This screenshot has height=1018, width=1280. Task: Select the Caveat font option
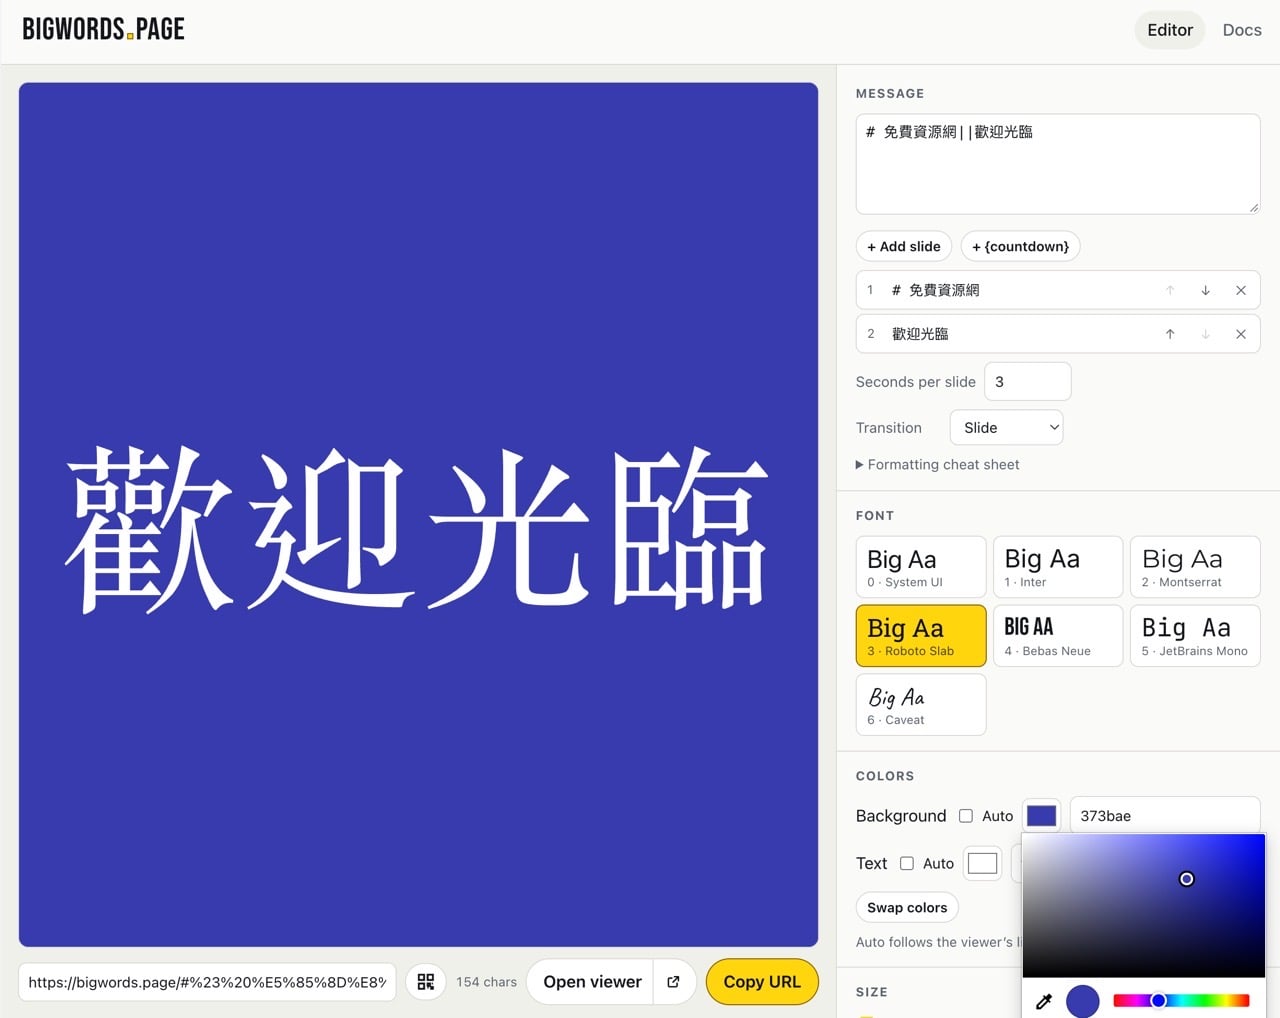921,705
